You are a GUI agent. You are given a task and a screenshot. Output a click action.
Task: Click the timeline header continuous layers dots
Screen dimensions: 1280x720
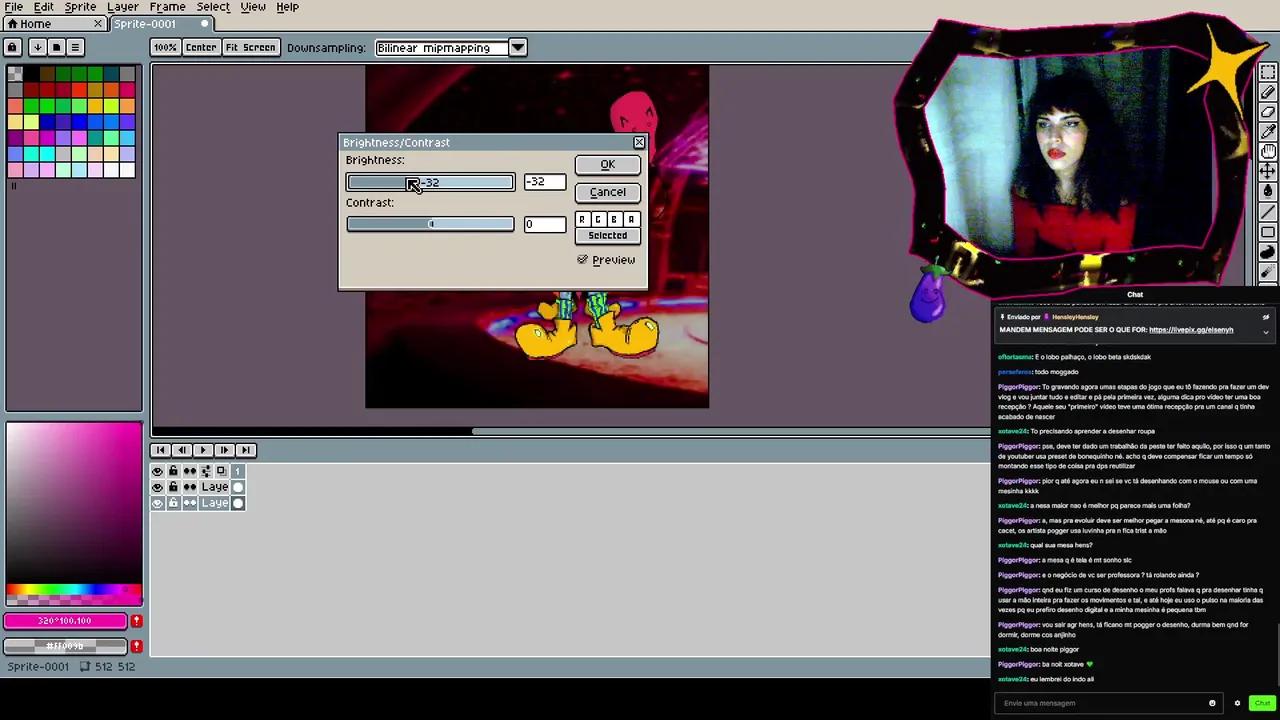tap(189, 471)
